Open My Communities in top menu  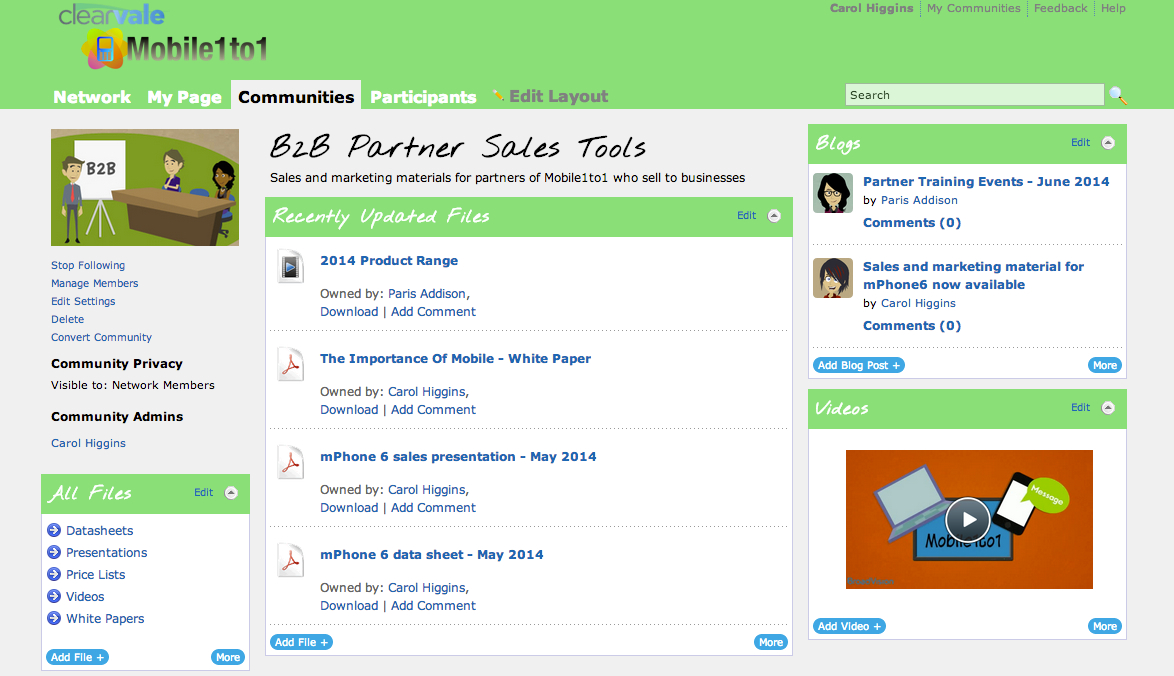[973, 8]
